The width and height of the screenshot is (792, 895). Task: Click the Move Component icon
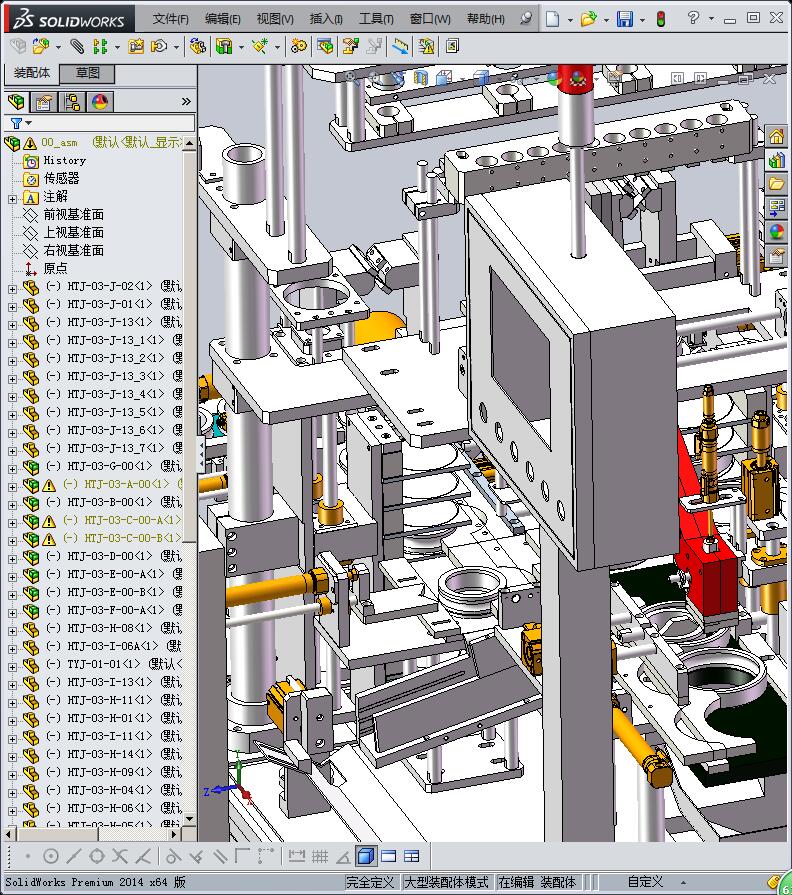point(159,46)
